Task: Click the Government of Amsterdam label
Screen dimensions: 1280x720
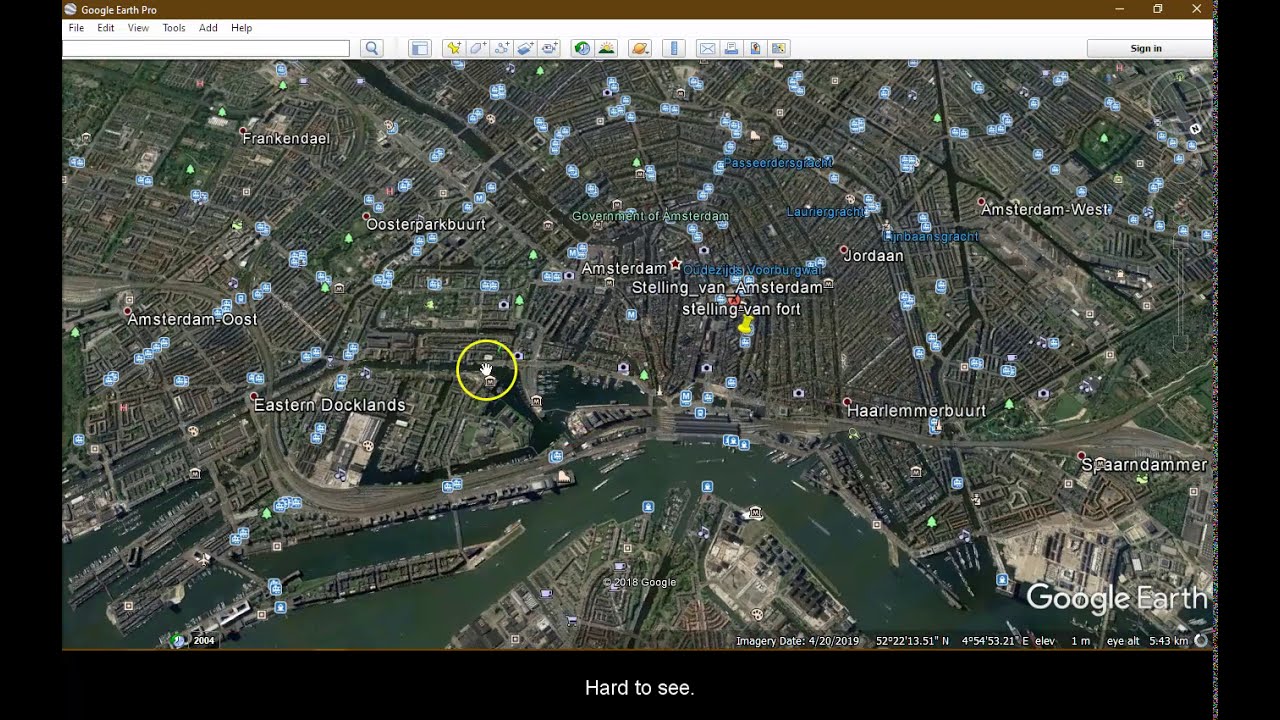Action: pos(650,216)
